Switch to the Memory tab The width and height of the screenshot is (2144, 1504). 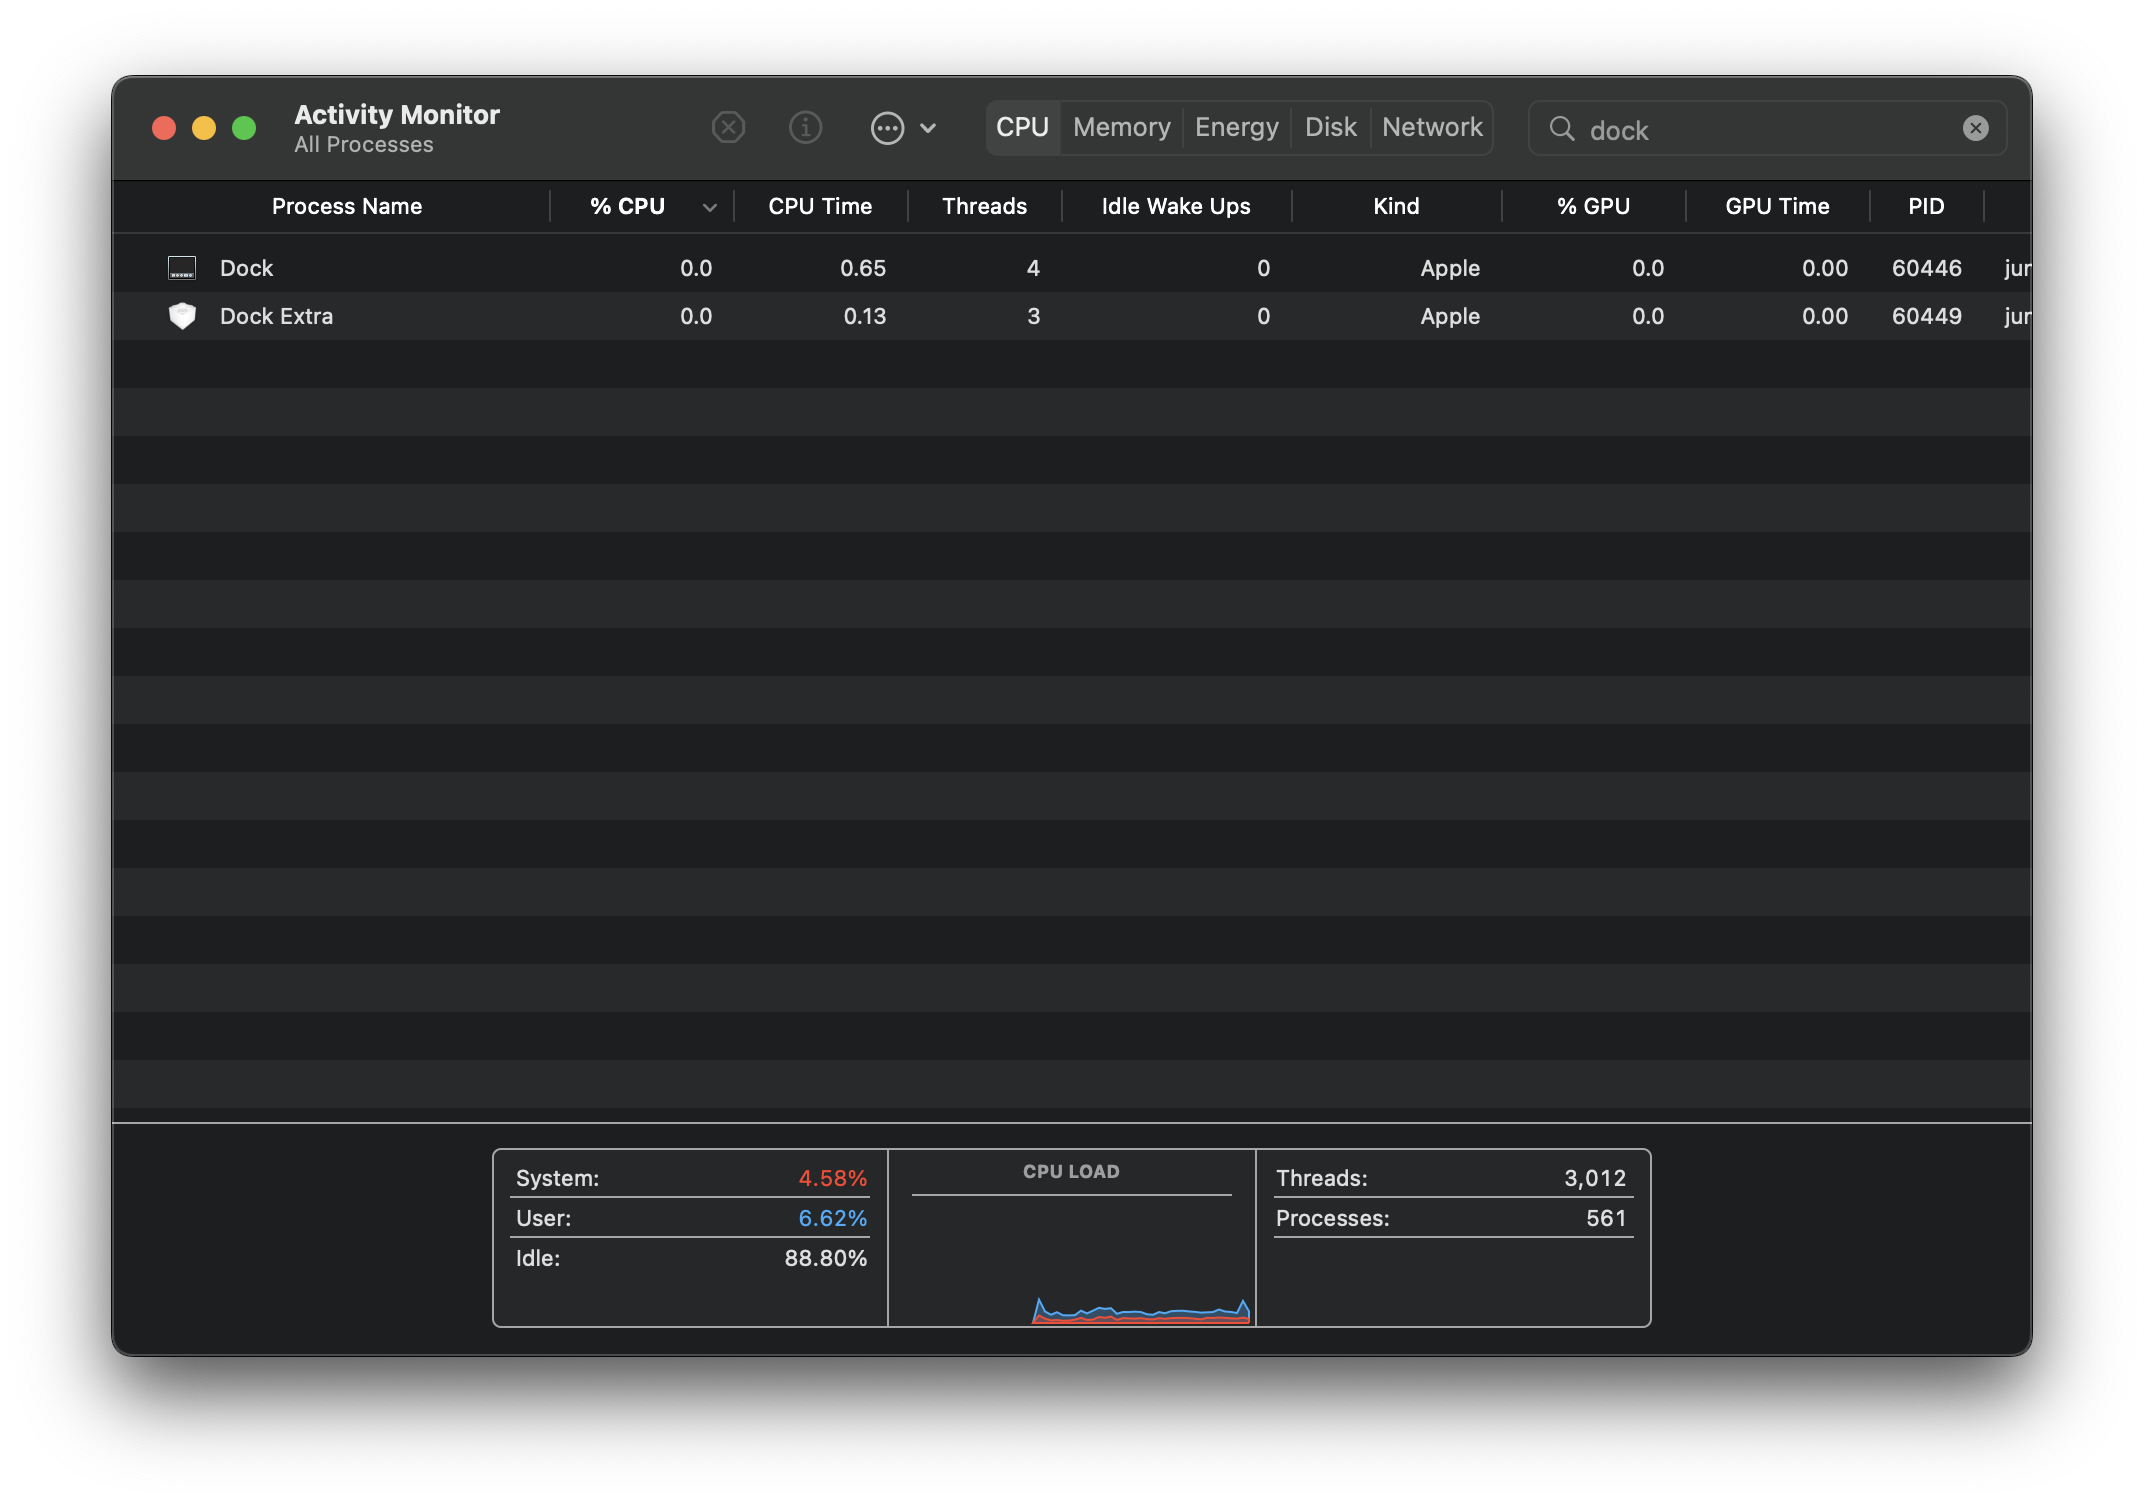point(1121,128)
